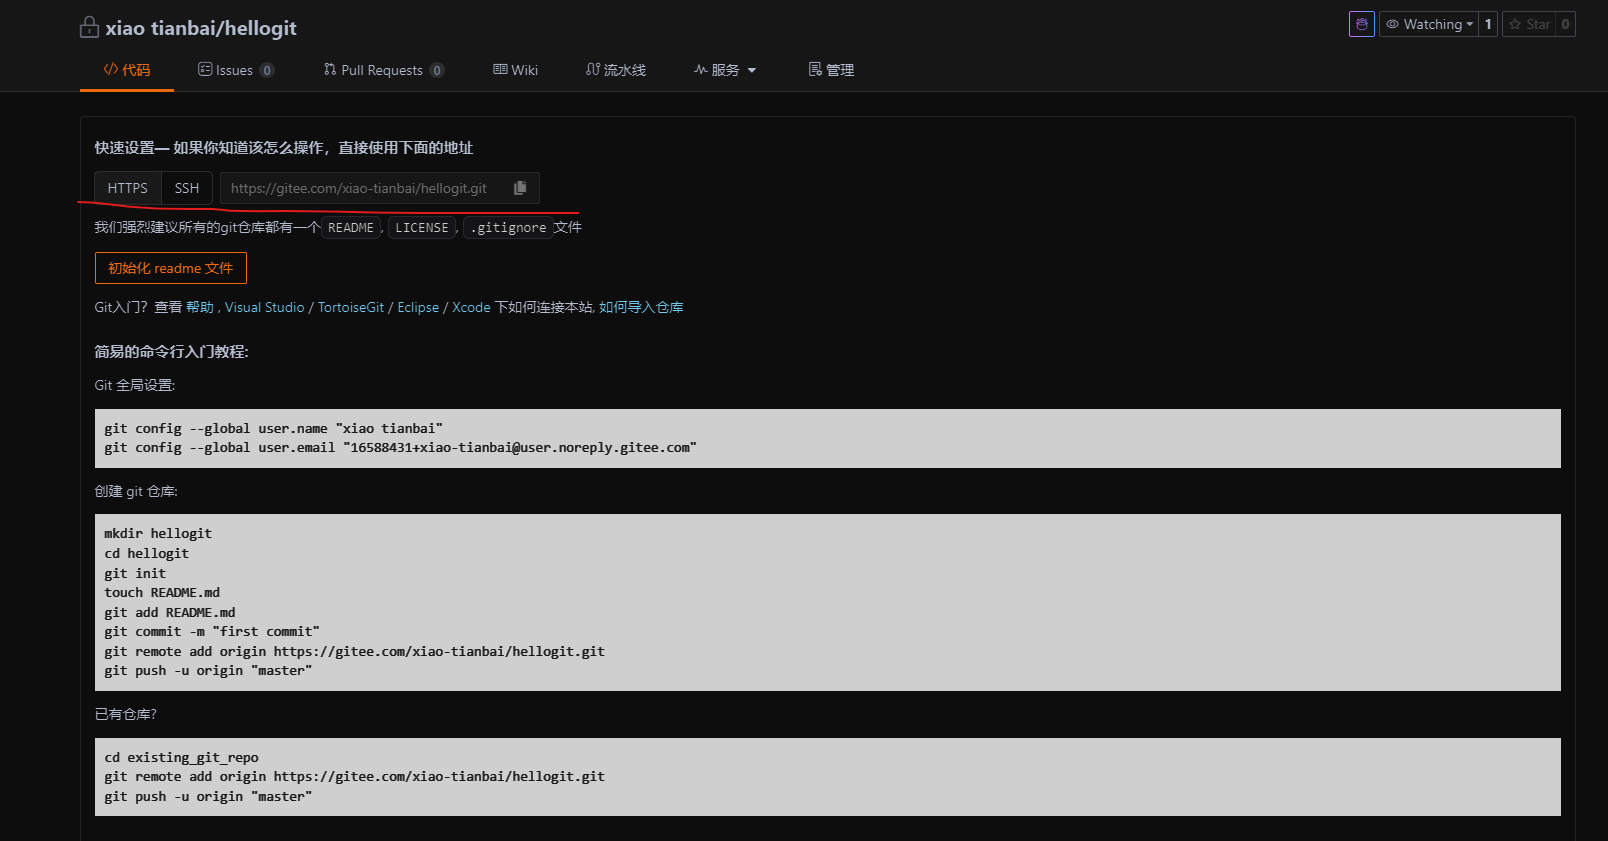Click the purple badge icon beside Watching
Image resolution: width=1608 pixels, height=841 pixels.
click(x=1362, y=24)
